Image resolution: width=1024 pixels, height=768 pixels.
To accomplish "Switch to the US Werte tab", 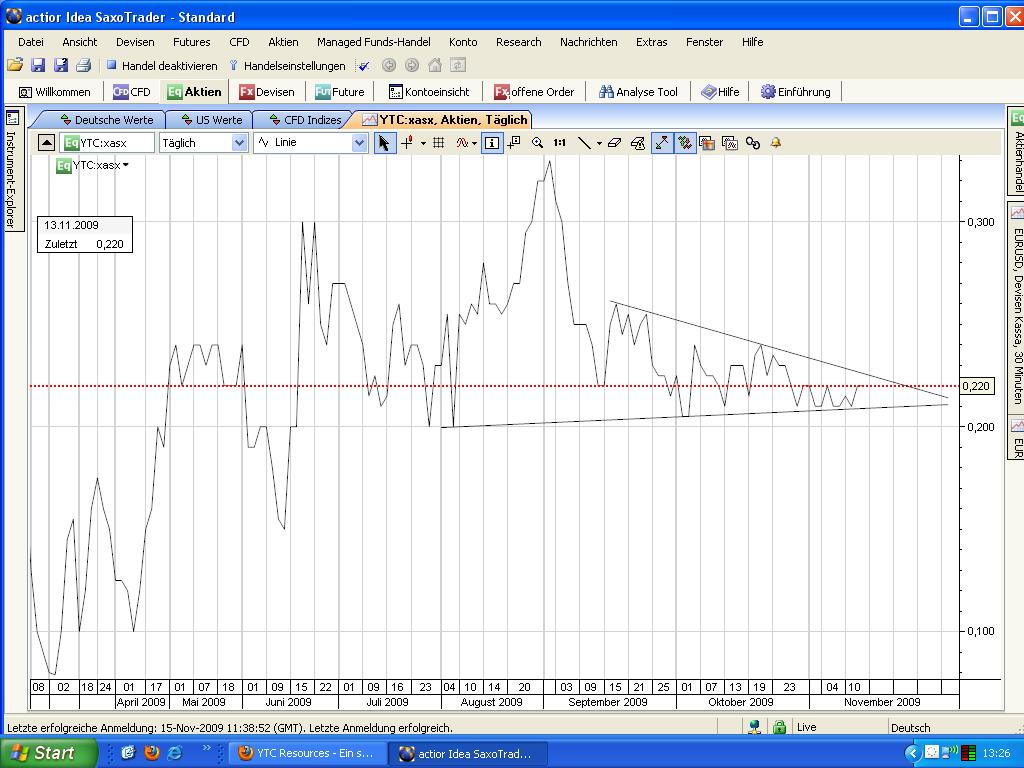I will pyautogui.click(x=213, y=119).
